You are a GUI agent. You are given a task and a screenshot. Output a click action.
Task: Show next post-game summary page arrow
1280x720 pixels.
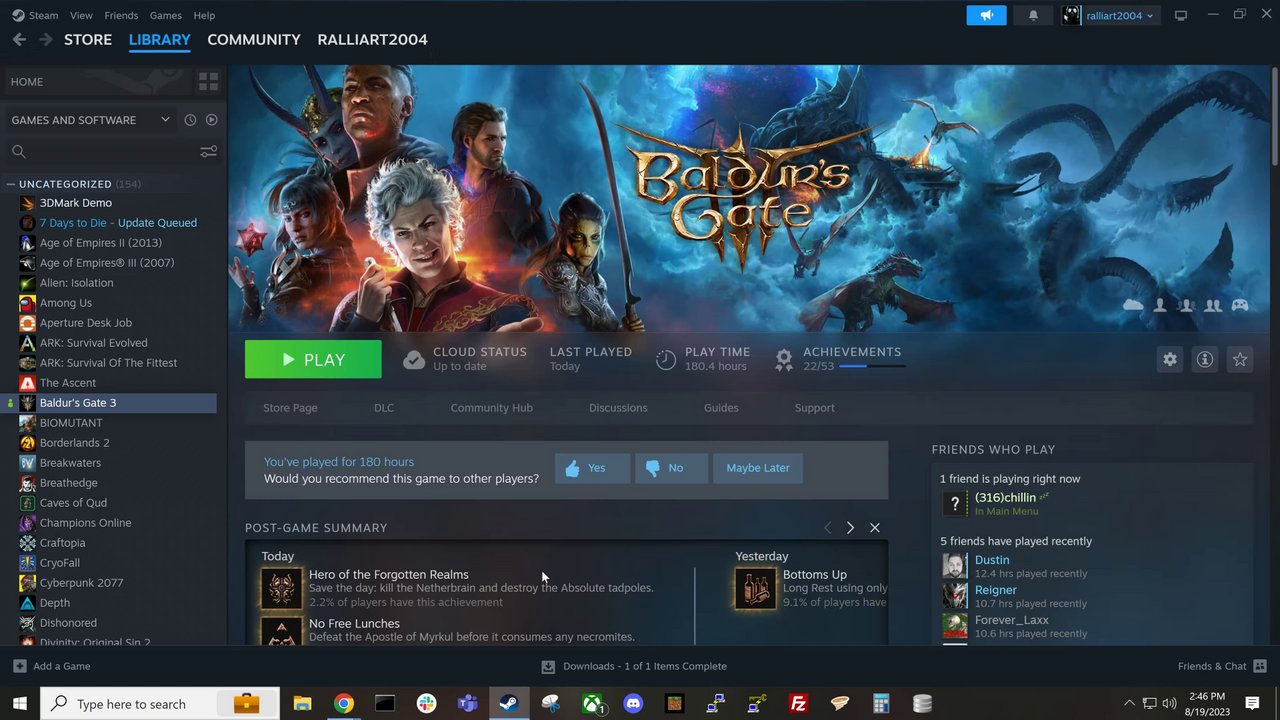click(850, 528)
